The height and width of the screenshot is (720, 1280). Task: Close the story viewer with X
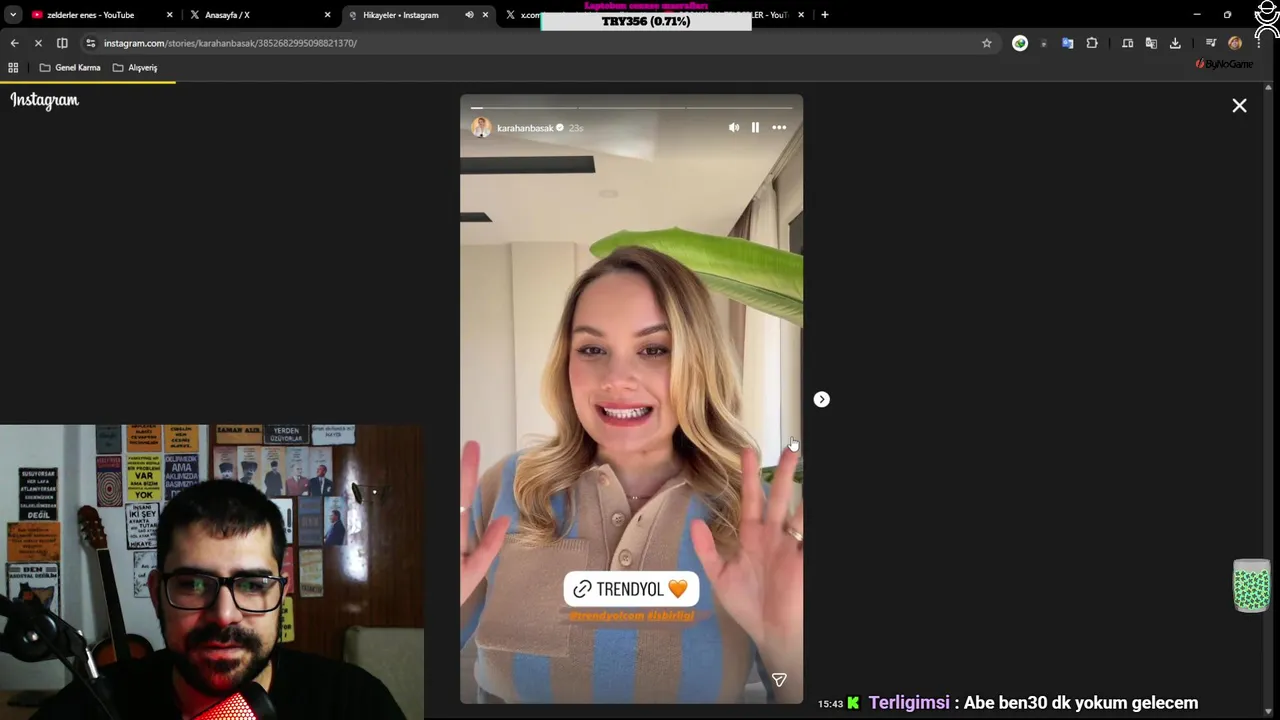[x=1239, y=105]
